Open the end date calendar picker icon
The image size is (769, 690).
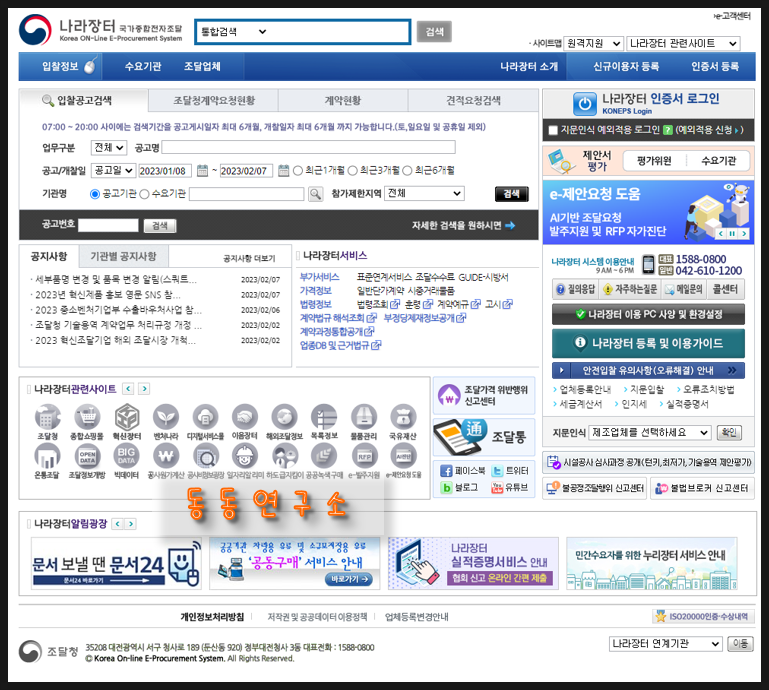pyautogui.click(x=283, y=171)
